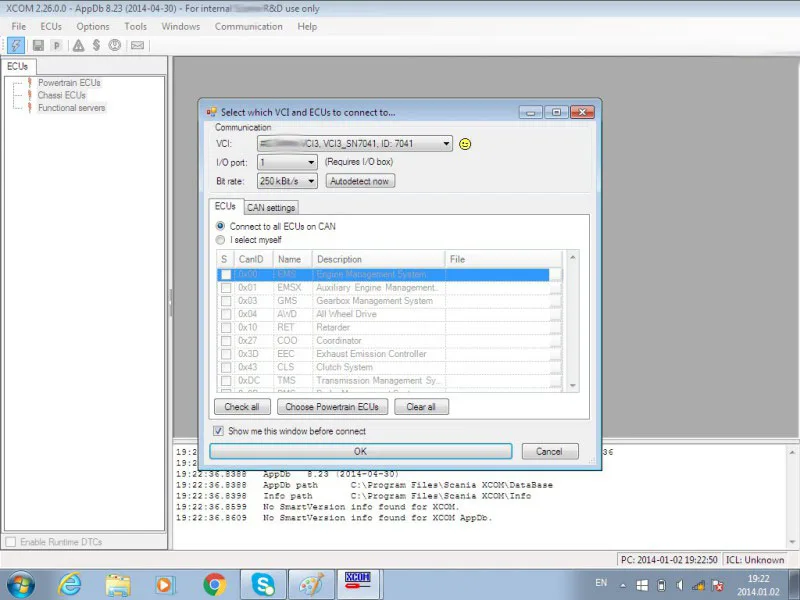Confirm with the OK button
The width and height of the screenshot is (800, 600).
point(360,452)
